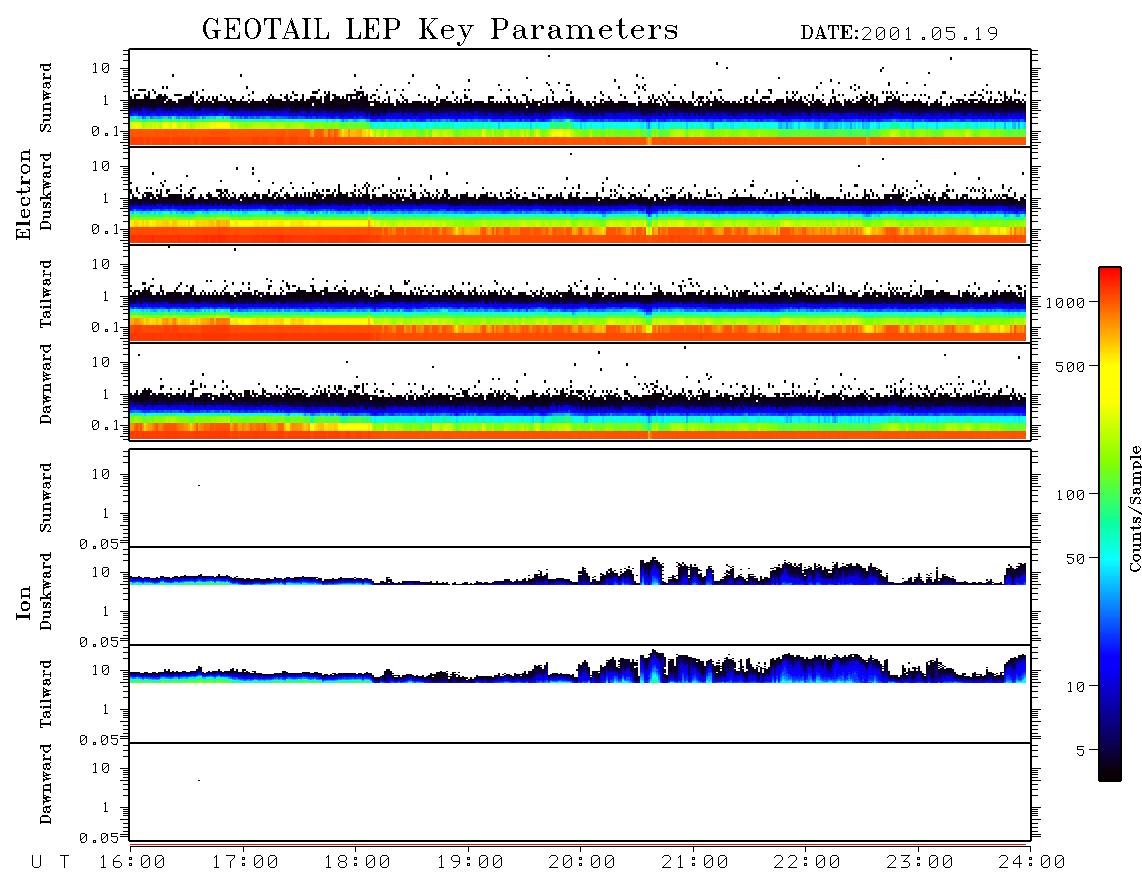Click the '24:00' time axis label
Screen dimensions: 1142x880
(1032, 862)
